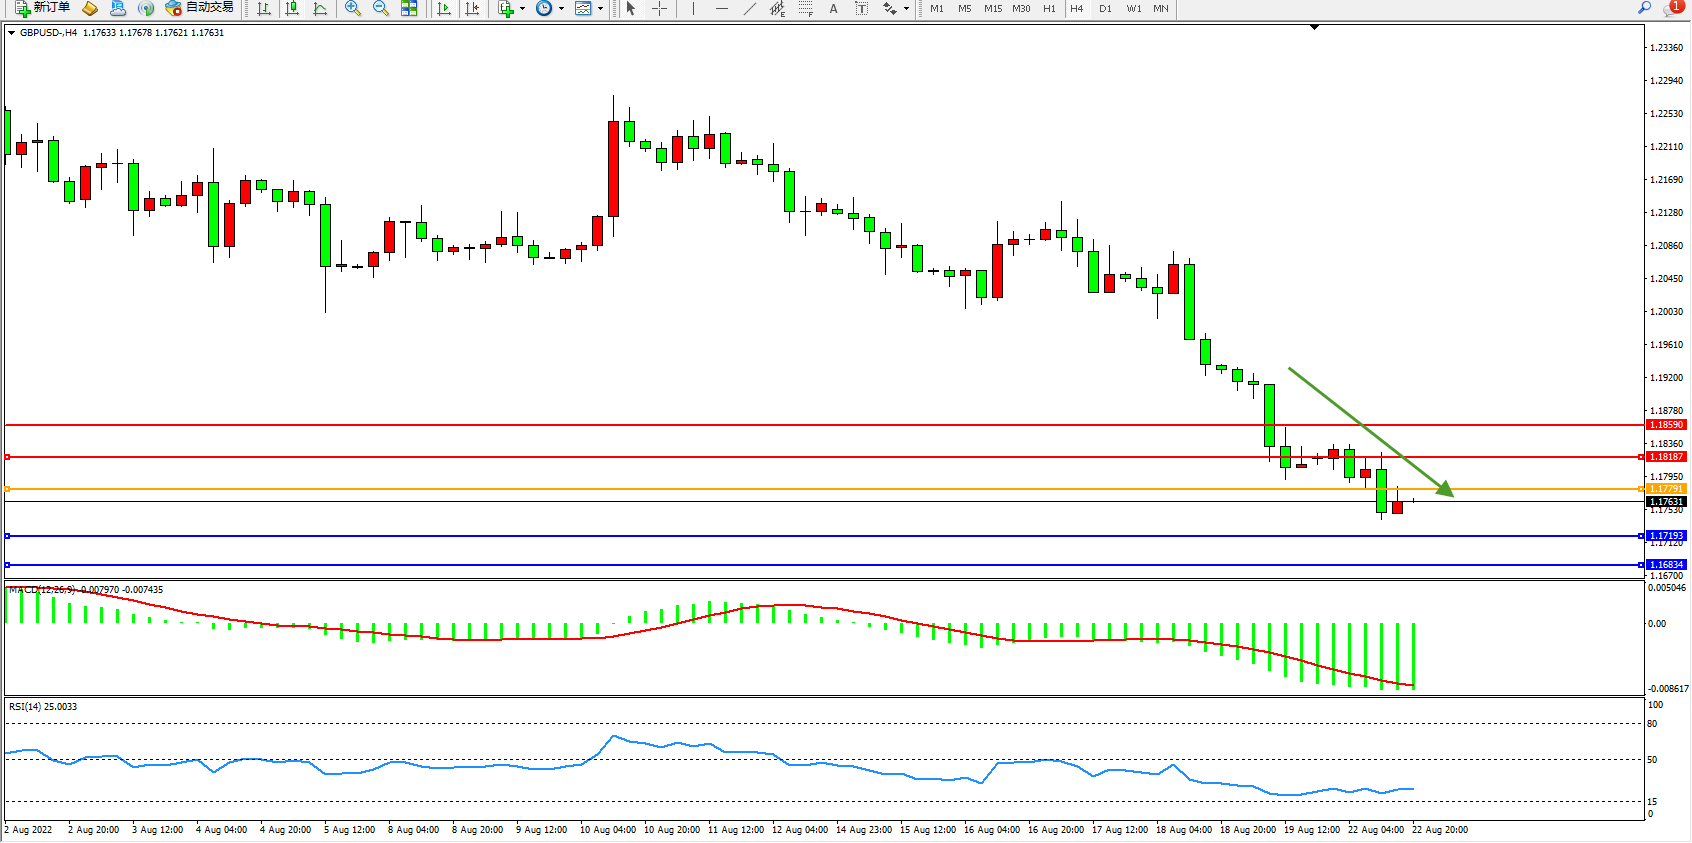Switch chart to bar chart mode
This screenshot has height=843, width=1692.
[x=264, y=8]
